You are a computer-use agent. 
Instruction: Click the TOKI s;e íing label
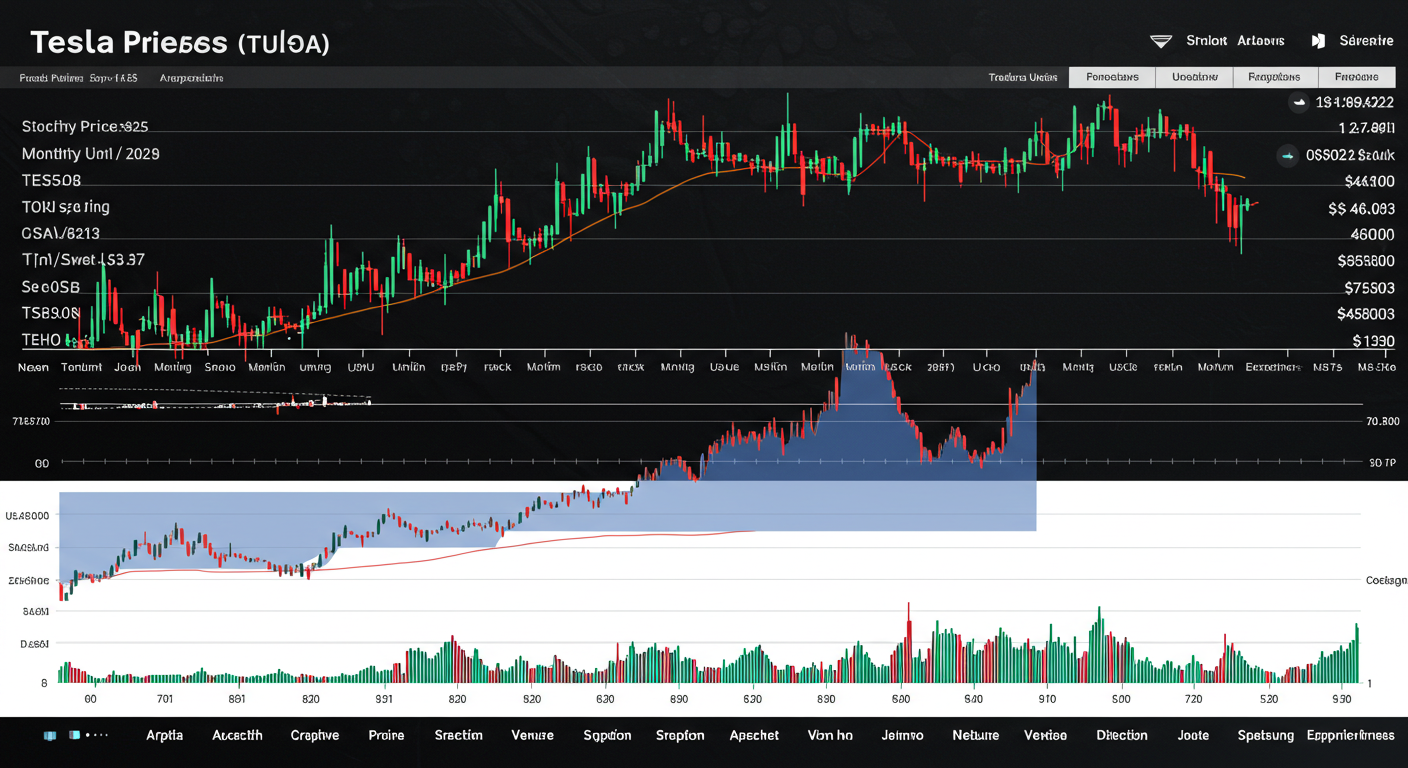pos(65,207)
